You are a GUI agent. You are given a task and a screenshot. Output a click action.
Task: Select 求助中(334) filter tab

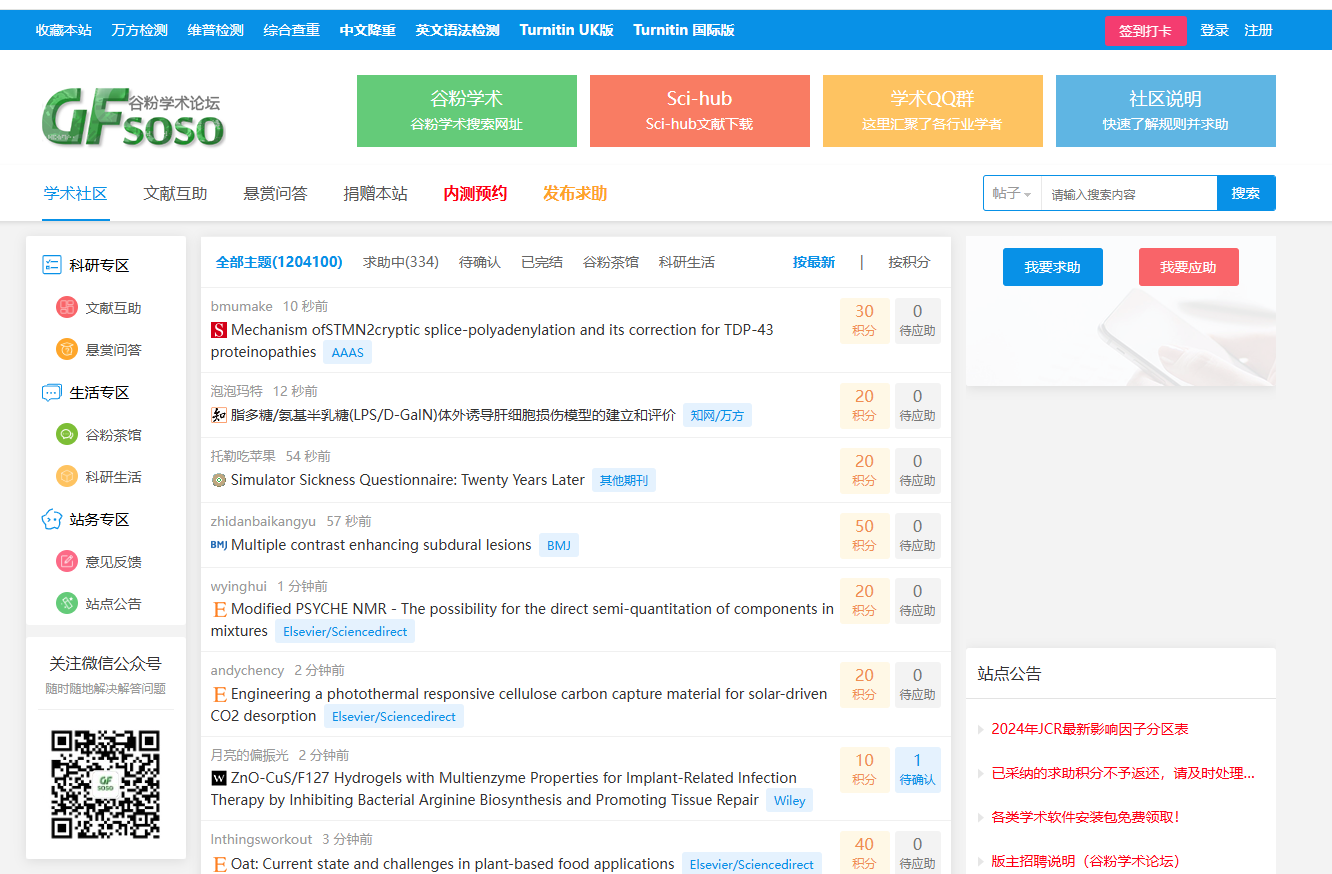tap(401, 262)
